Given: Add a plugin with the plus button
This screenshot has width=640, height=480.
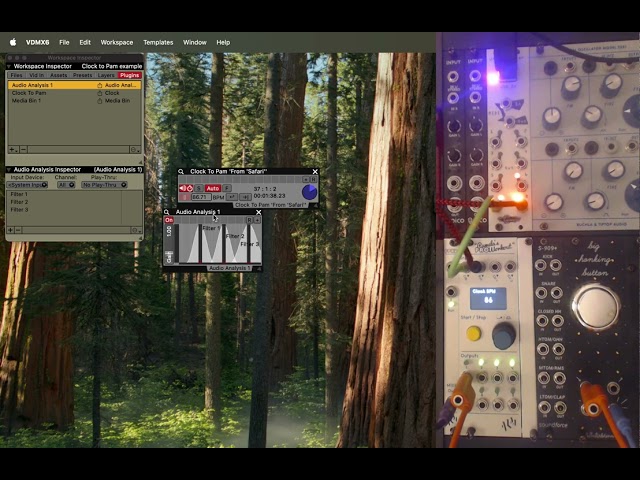Looking at the screenshot, I should 12,150.
